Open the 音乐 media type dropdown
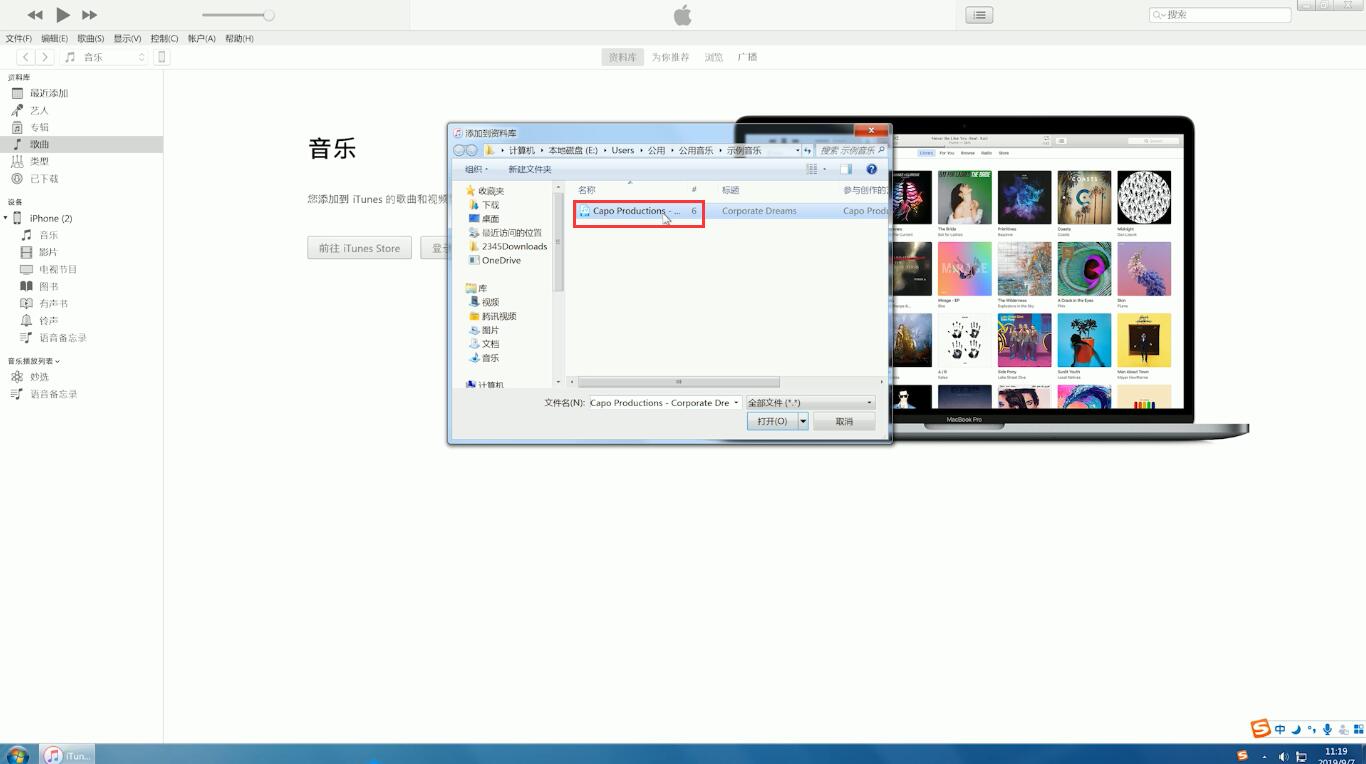The image size is (1366, 764). pyautogui.click(x=105, y=57)
